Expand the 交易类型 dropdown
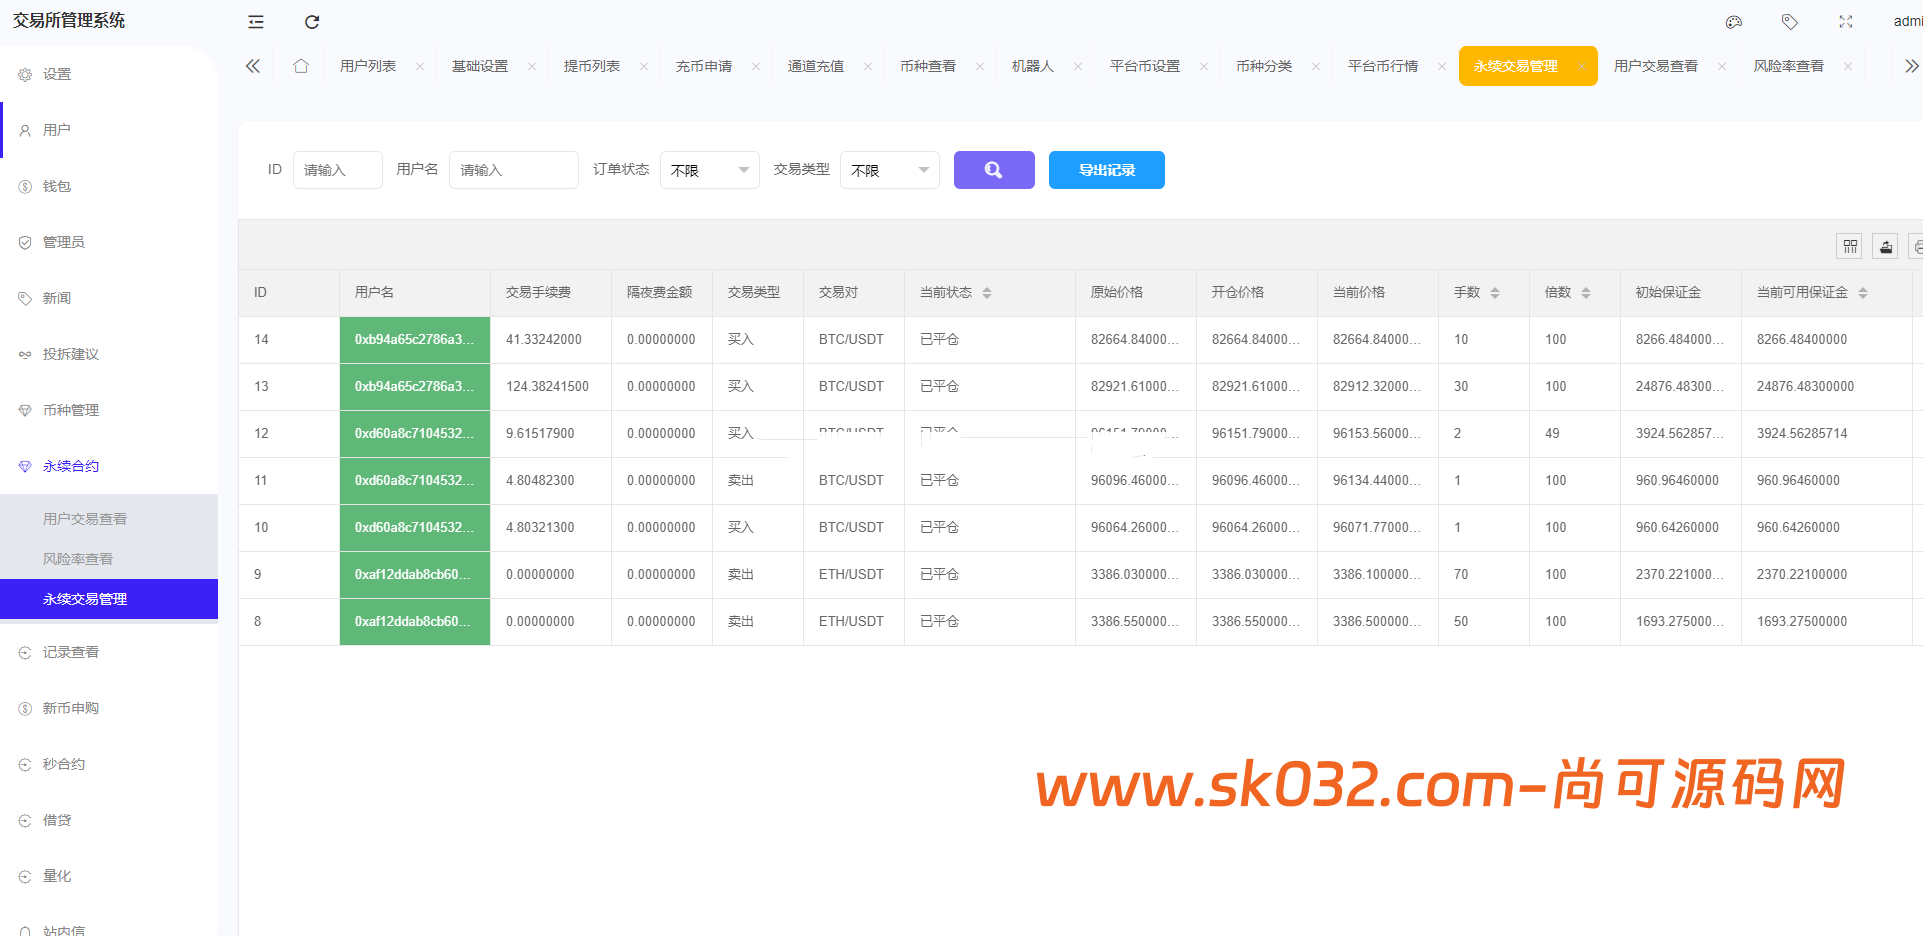This screenshot has height=936, width=1923. (x=889, y=170)
